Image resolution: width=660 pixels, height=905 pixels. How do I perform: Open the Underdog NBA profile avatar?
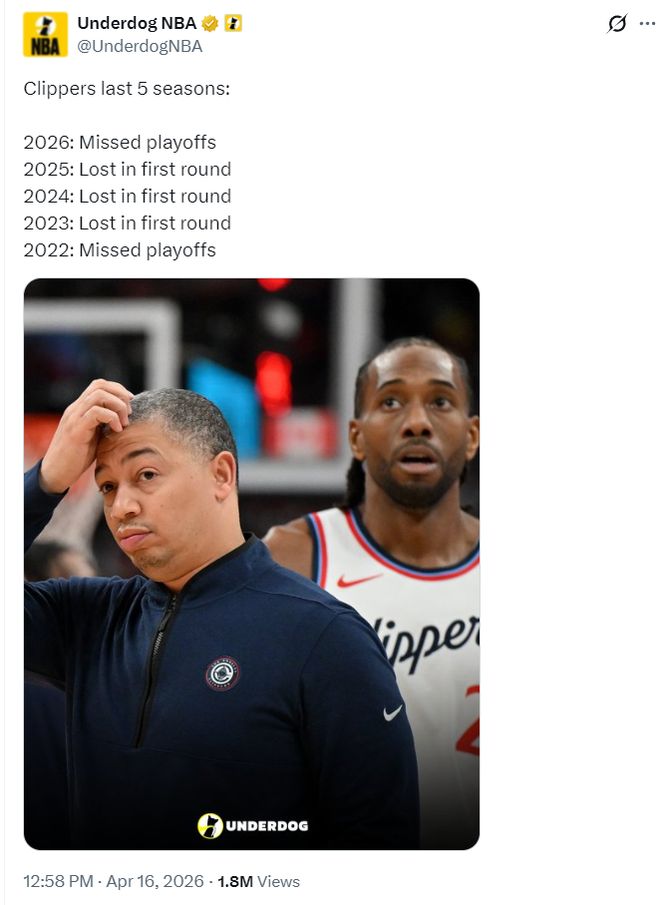45,35
